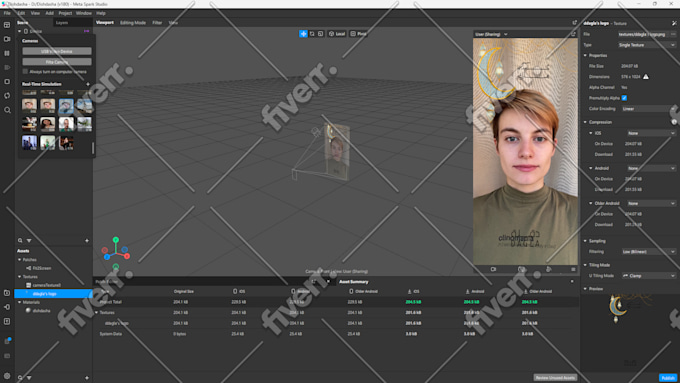The height and width of the screenshot is (383, 680).
Task: Select the cameraTexture0 asset
Action: click(x=46, y=285)
